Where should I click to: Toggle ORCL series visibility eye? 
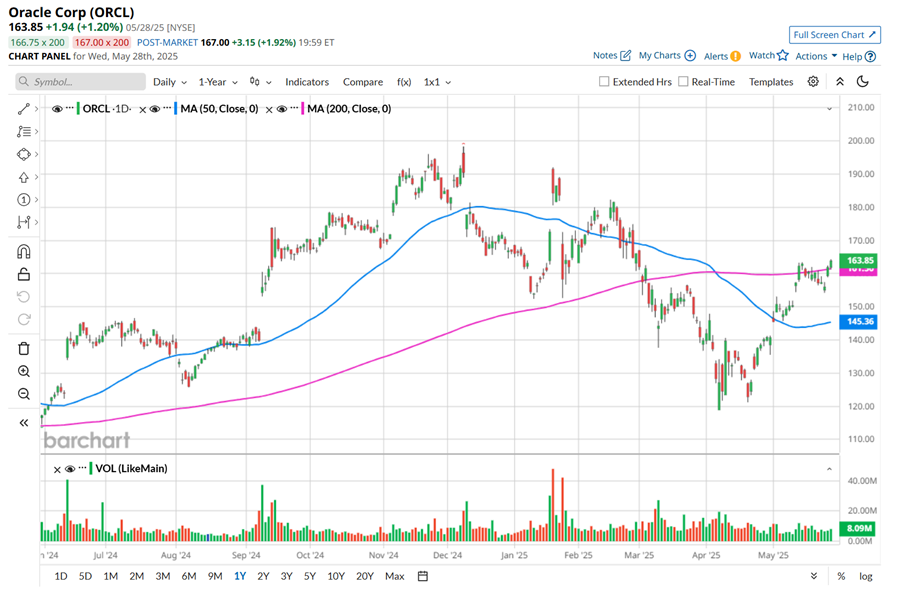pos(57,109)
